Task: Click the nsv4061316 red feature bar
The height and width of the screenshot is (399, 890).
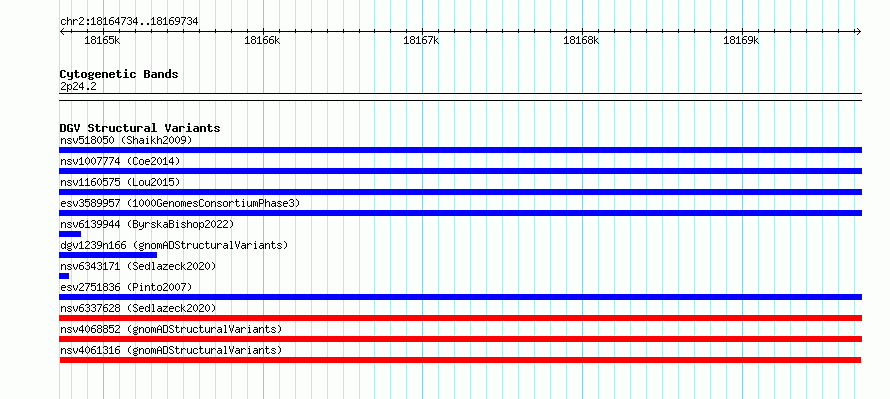Action: pos(460,360)
